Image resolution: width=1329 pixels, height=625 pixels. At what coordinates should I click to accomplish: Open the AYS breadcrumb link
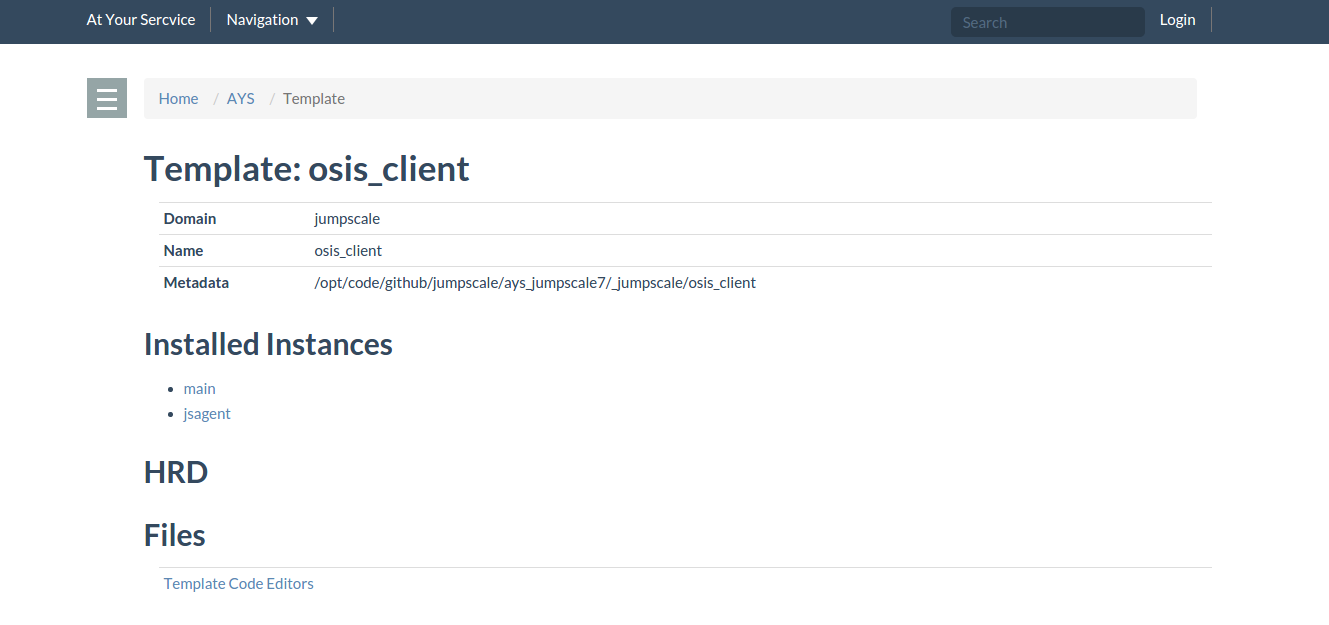tap(240, 98)
